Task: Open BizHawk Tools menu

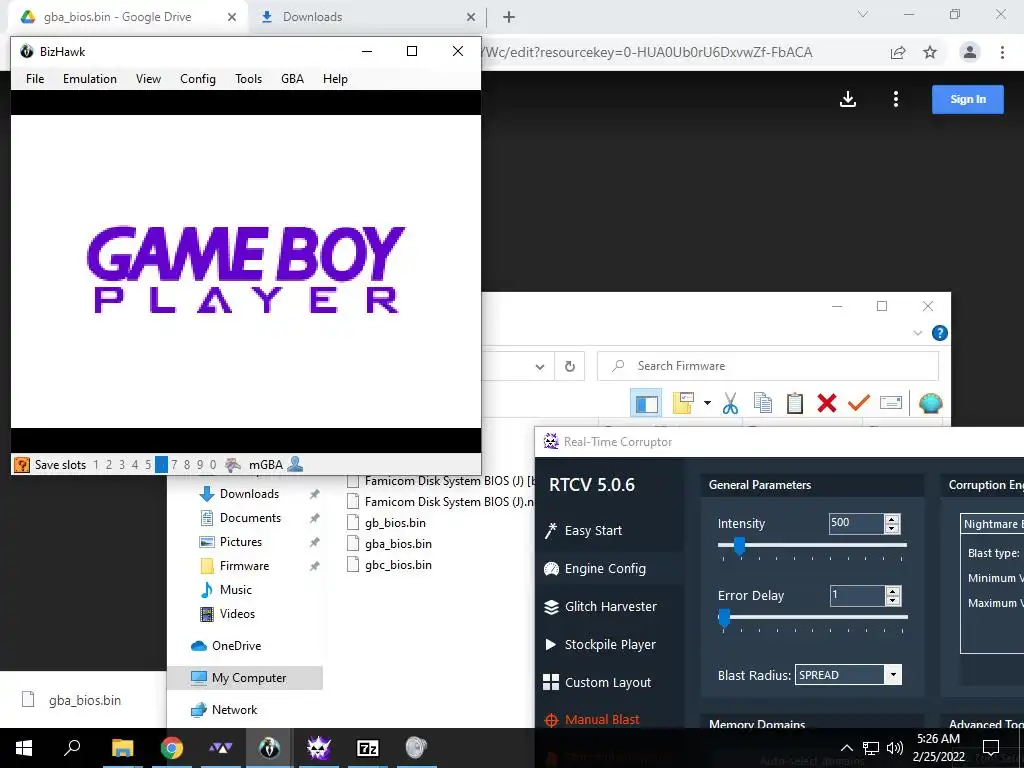Action: [249, 79]
